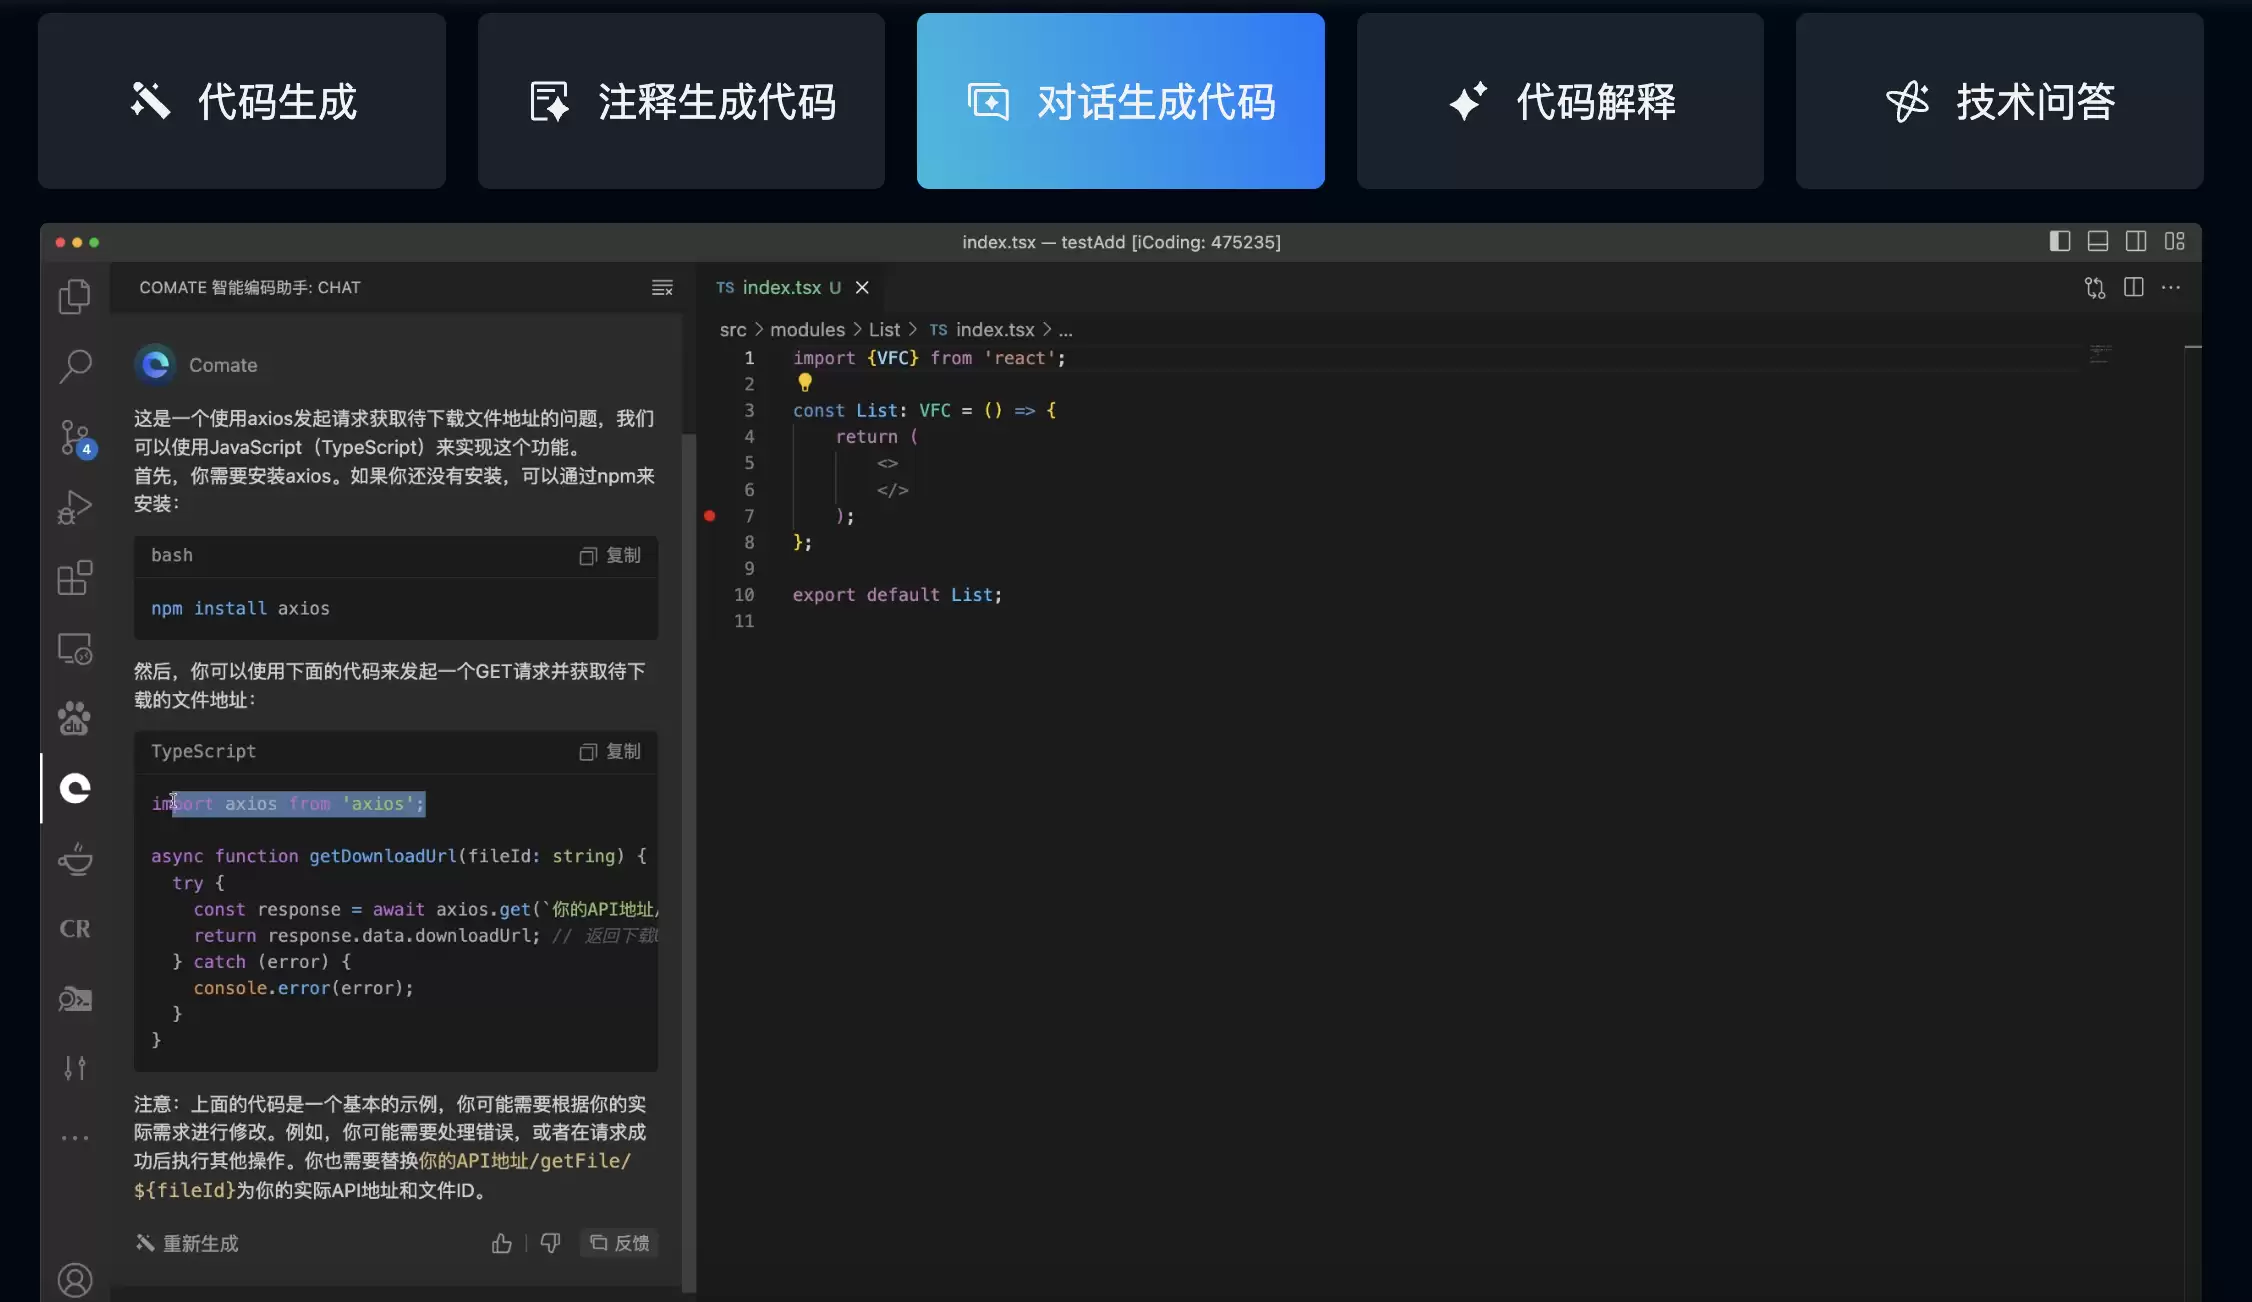Viewport: 2252px width, 1302px height.
Task: Show additional views via ellipsis in activity bar
Action: coord(75,1138)
